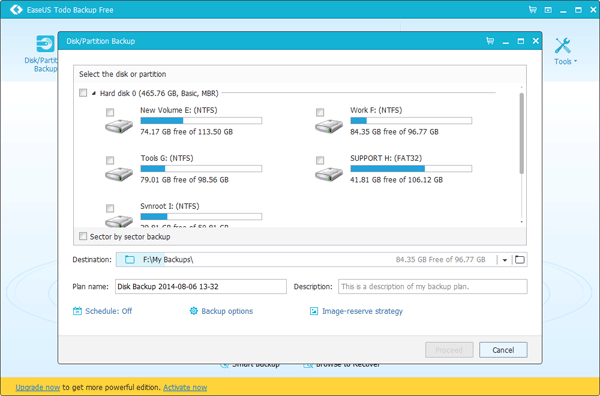Check the SUPPORT H: checkbox
This screenshot has width=600, height=396.
[320, 160]
